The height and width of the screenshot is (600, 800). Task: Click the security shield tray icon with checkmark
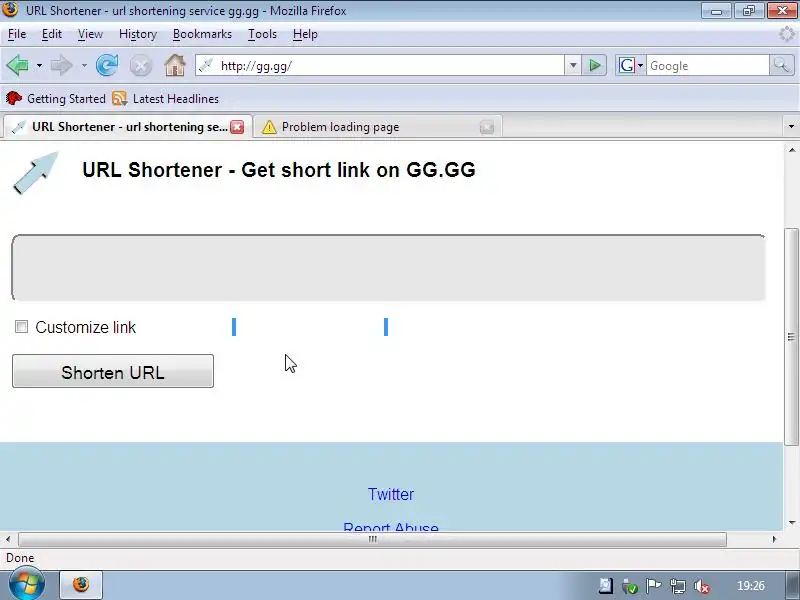pos(630,587)
